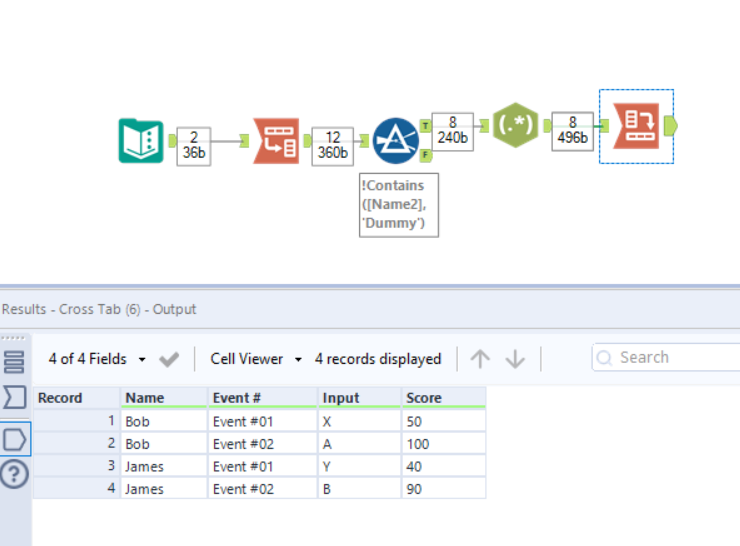This screenshot has width=740, height=546.
Task: Select the Filter tool node
Action: point(396,141)
